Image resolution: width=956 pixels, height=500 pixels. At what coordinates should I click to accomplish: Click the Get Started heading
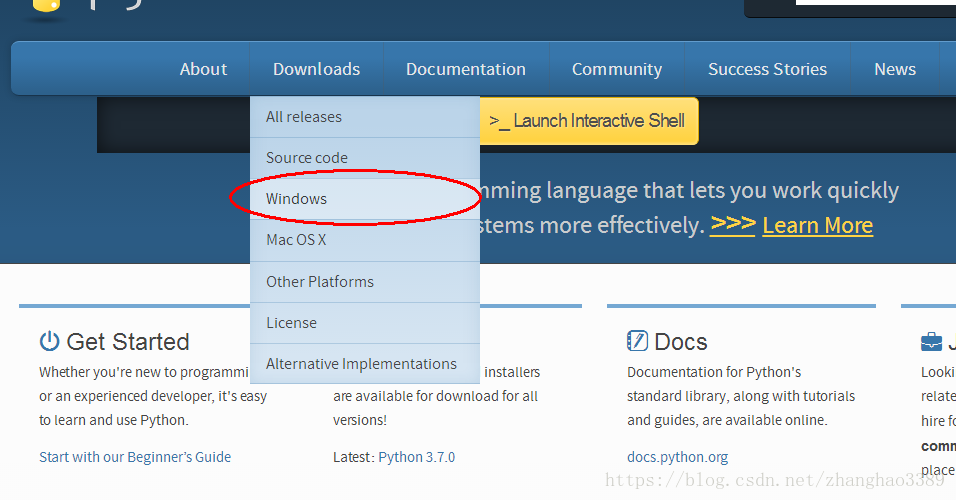127,341
